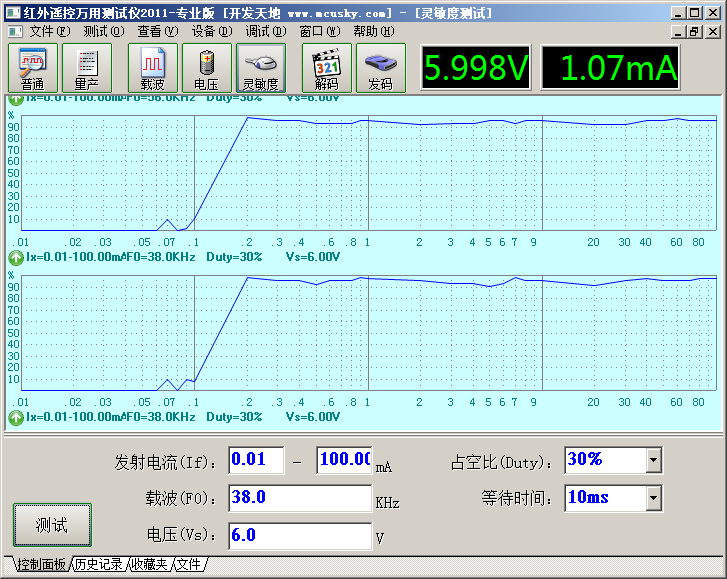The width and height of the screenshot is (727, 579).
Task: Click the app icon in the menu bar
Action: tap(14, 31)
